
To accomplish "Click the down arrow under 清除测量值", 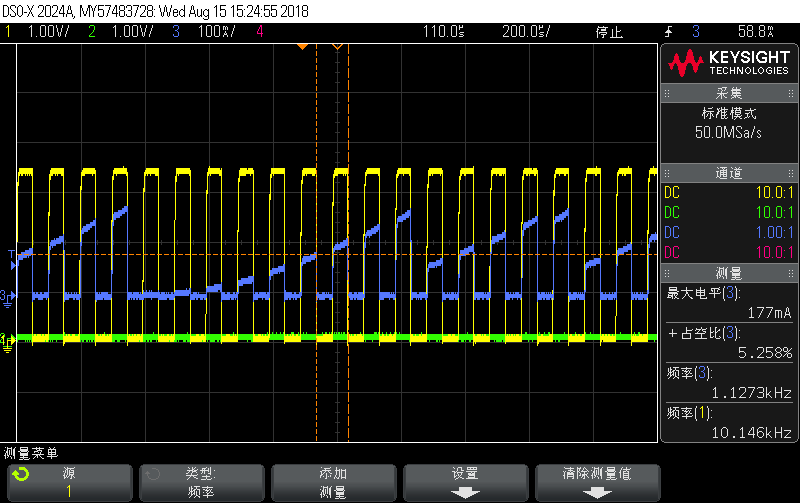I will (x=597, y=493).
